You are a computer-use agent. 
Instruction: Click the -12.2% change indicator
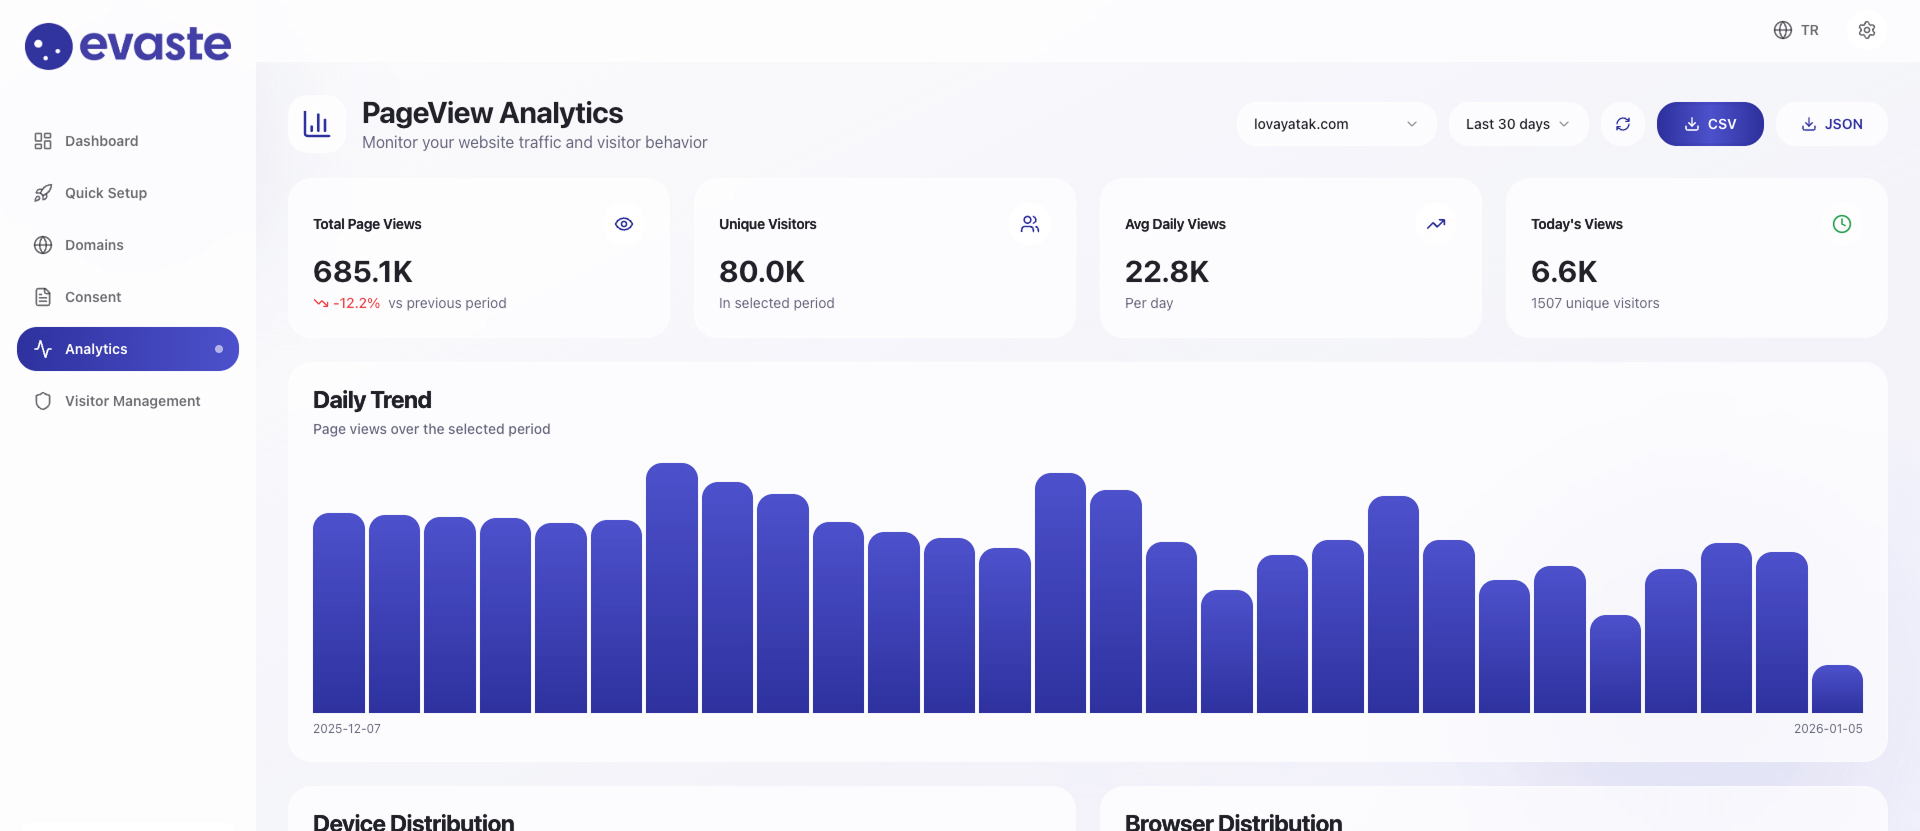coord(347,303)
